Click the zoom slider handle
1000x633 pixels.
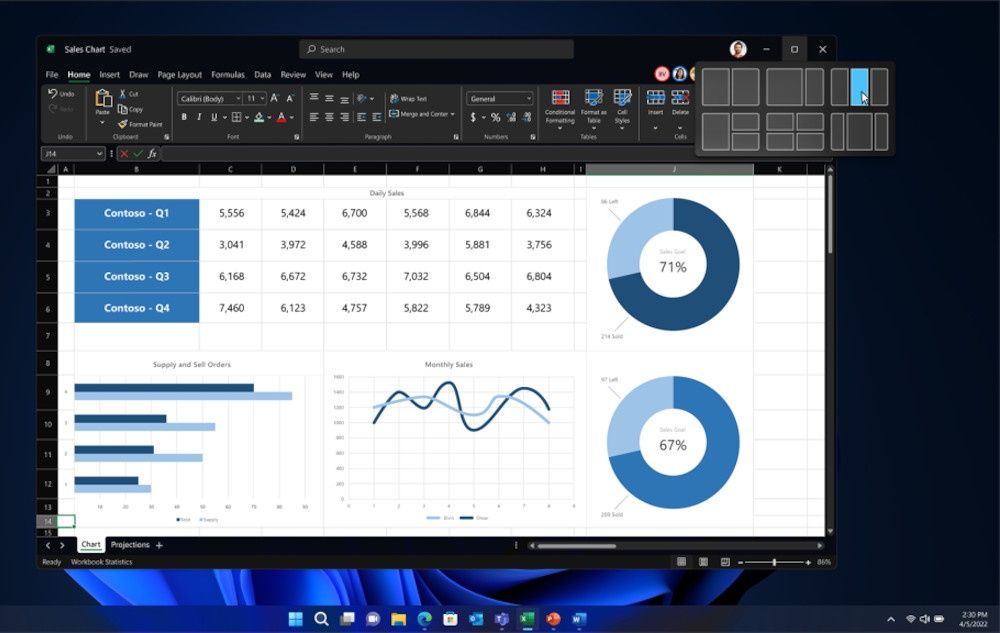tap(774, 562)
